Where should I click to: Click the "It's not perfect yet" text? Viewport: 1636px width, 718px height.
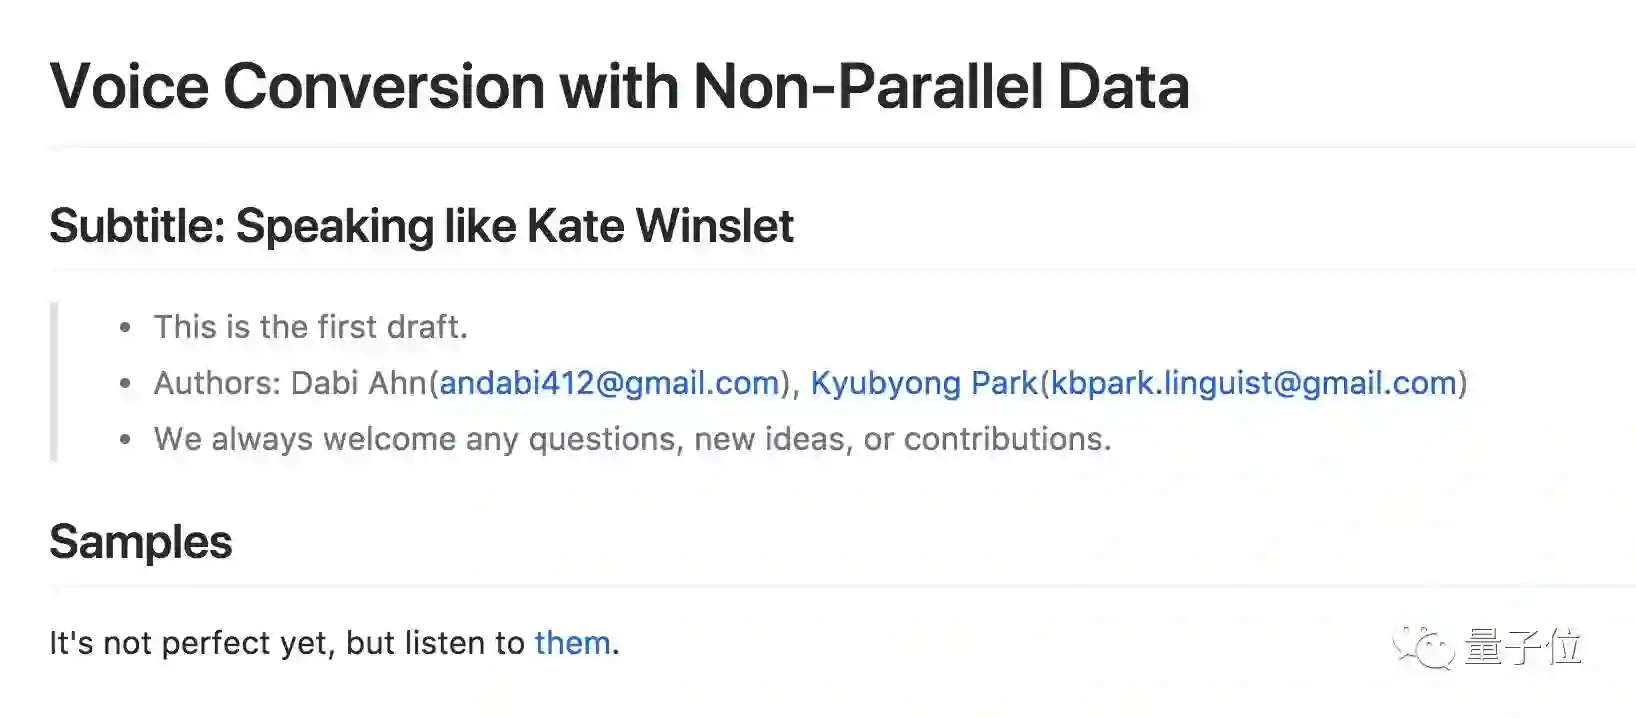coord(286,643)
